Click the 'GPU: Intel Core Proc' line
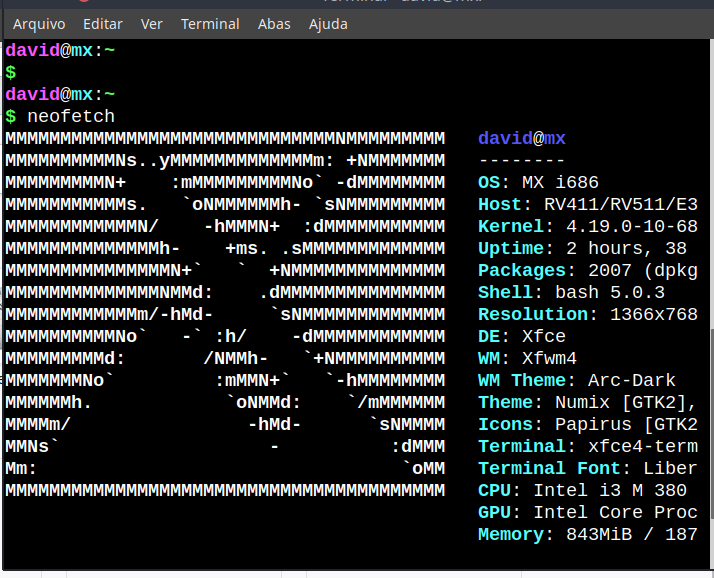The image size is (714, 578). [588, 513]
